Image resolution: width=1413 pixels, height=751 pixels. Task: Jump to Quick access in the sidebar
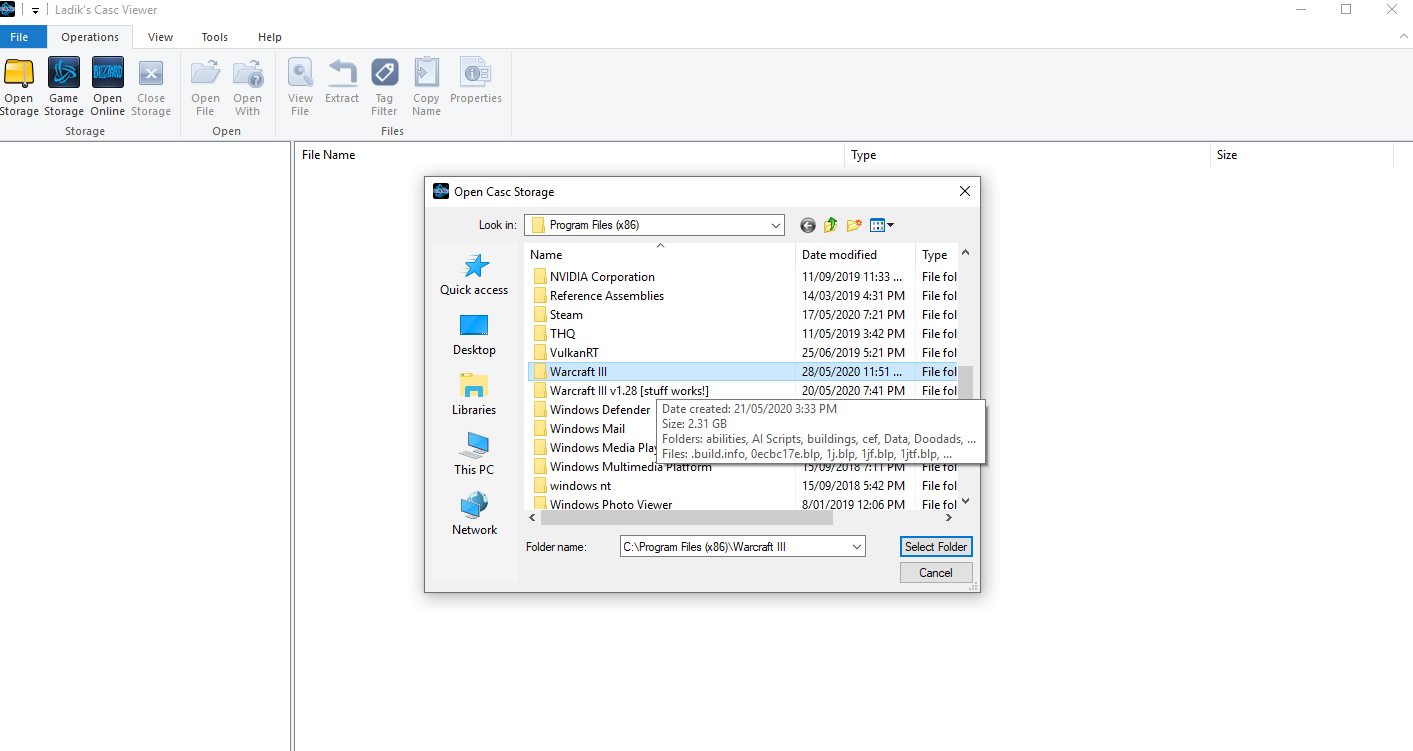474,274
